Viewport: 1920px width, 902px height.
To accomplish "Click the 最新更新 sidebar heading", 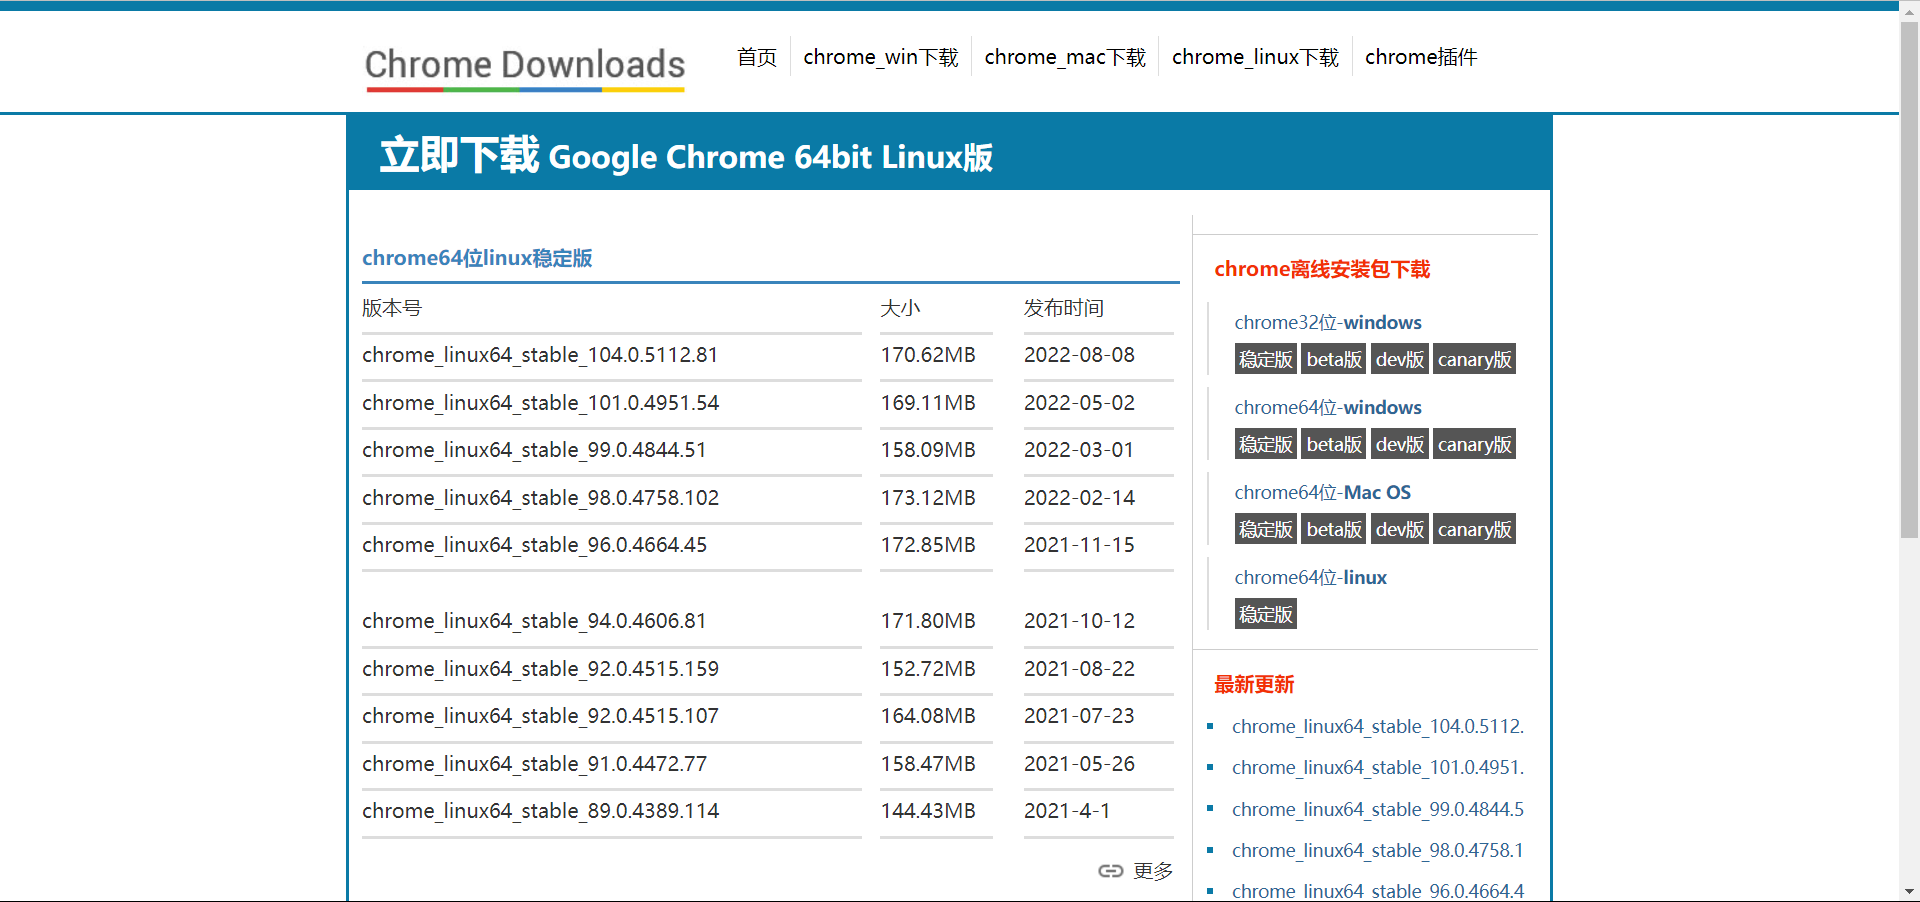I will tap(1254, 684).
